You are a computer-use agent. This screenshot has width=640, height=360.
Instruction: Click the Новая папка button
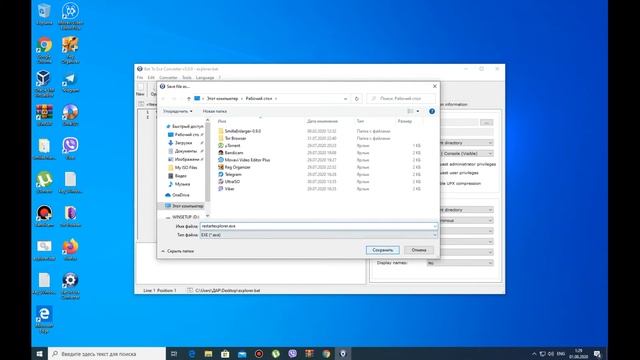[x=215, y=111]
